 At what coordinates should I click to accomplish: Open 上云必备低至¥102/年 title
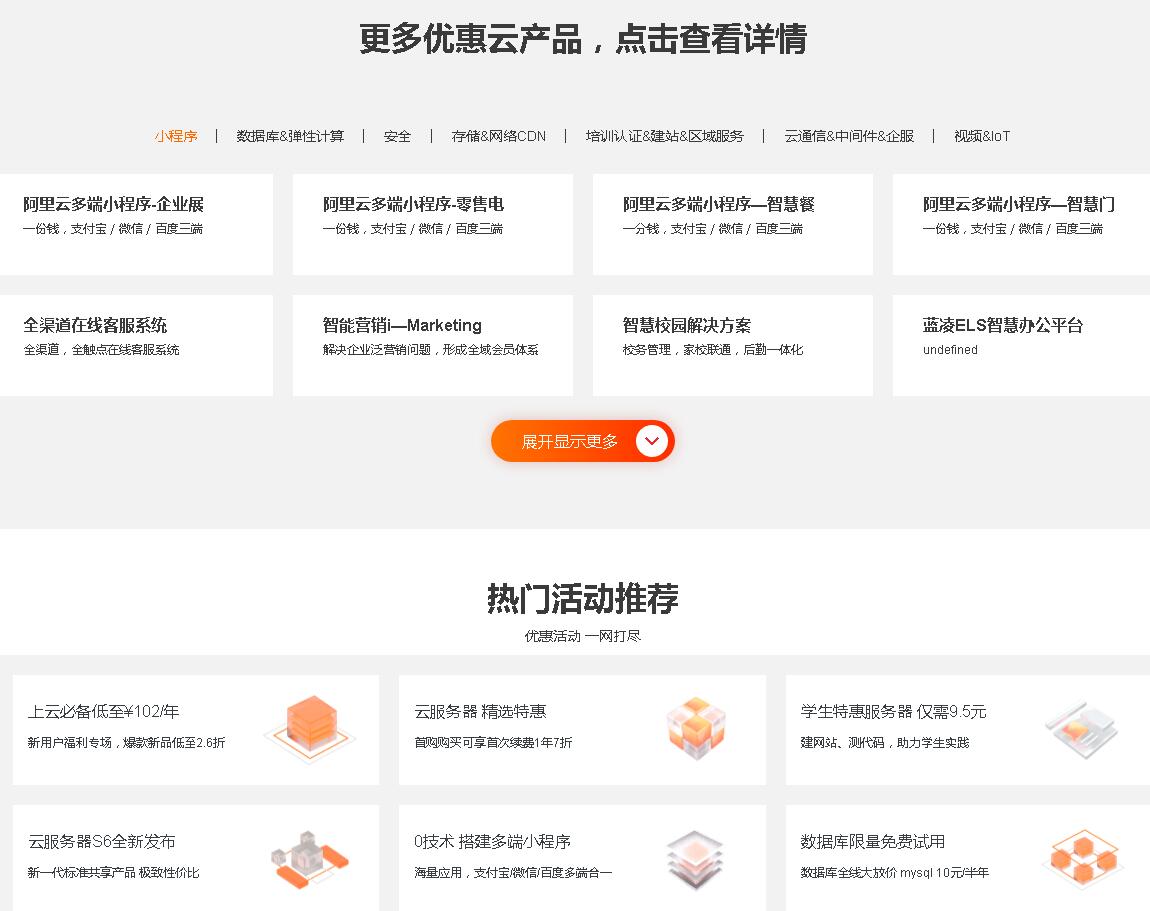[103, 711]
